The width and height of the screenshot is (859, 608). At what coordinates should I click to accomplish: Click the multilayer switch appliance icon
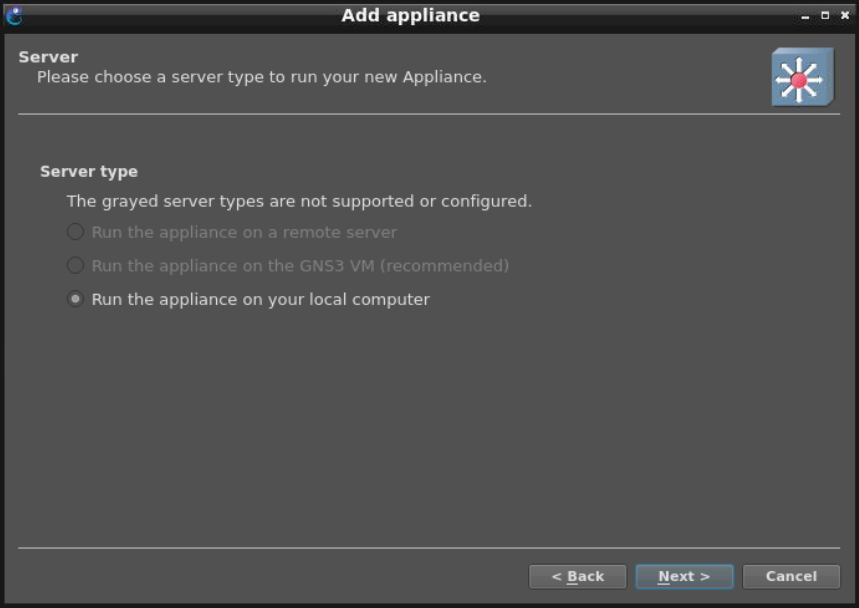[801, 78]
